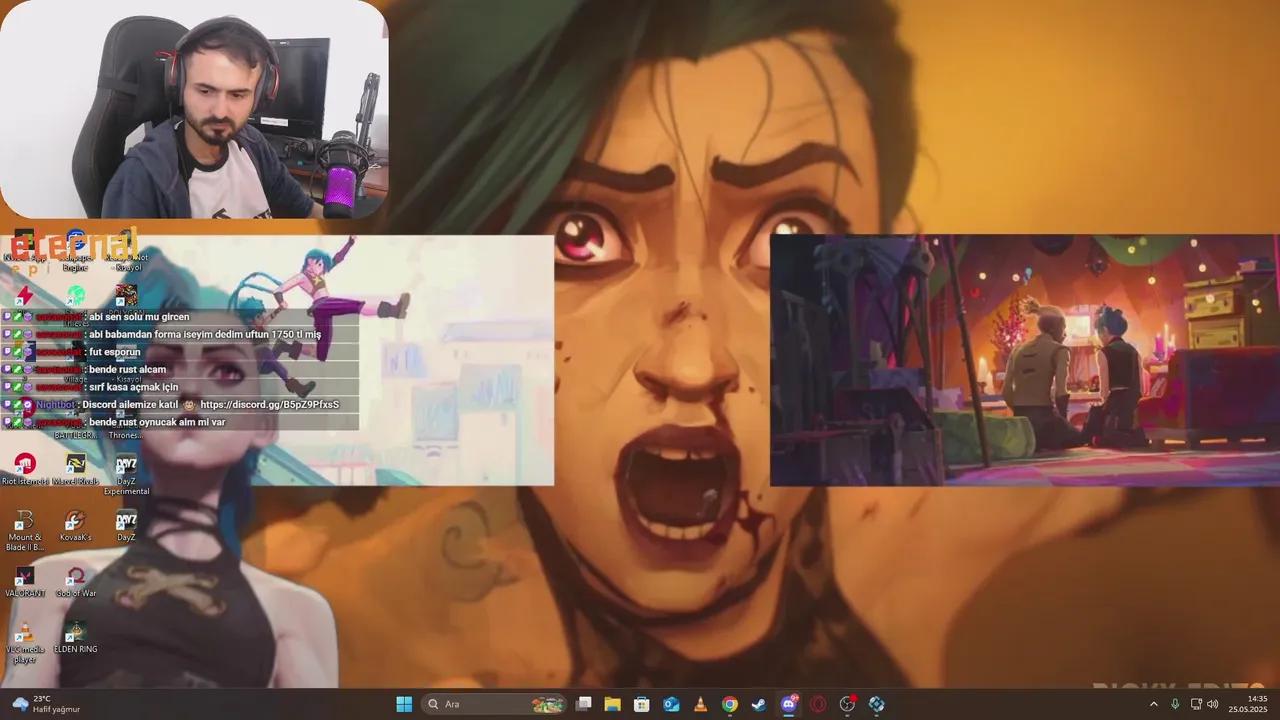Open OBS Studio from the taskbar
1280x720 pixels.
[847, 704]
